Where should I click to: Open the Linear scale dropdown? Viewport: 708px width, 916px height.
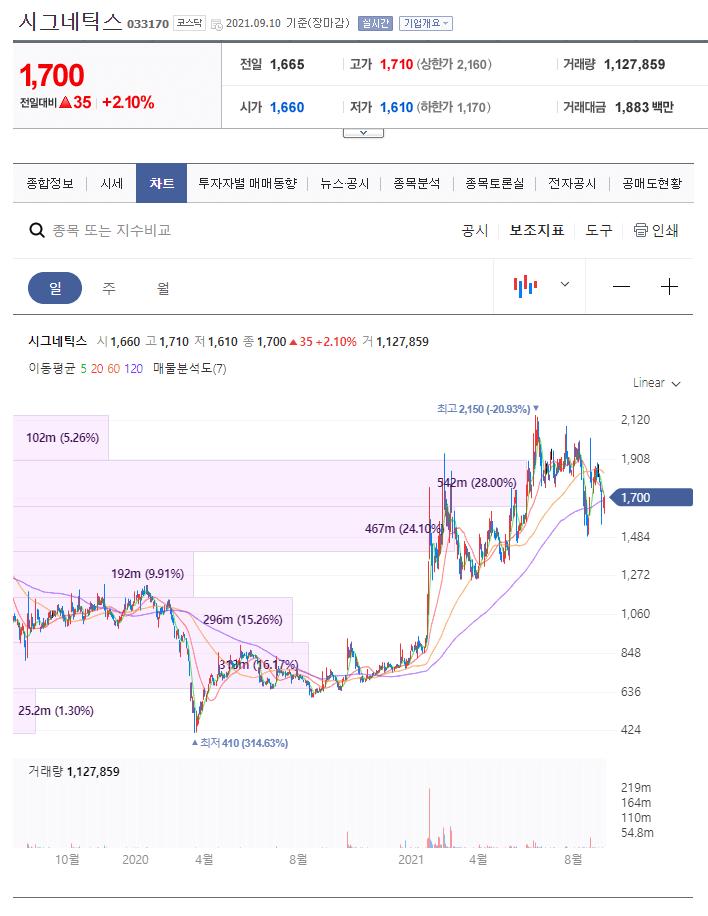pos(657,383)
